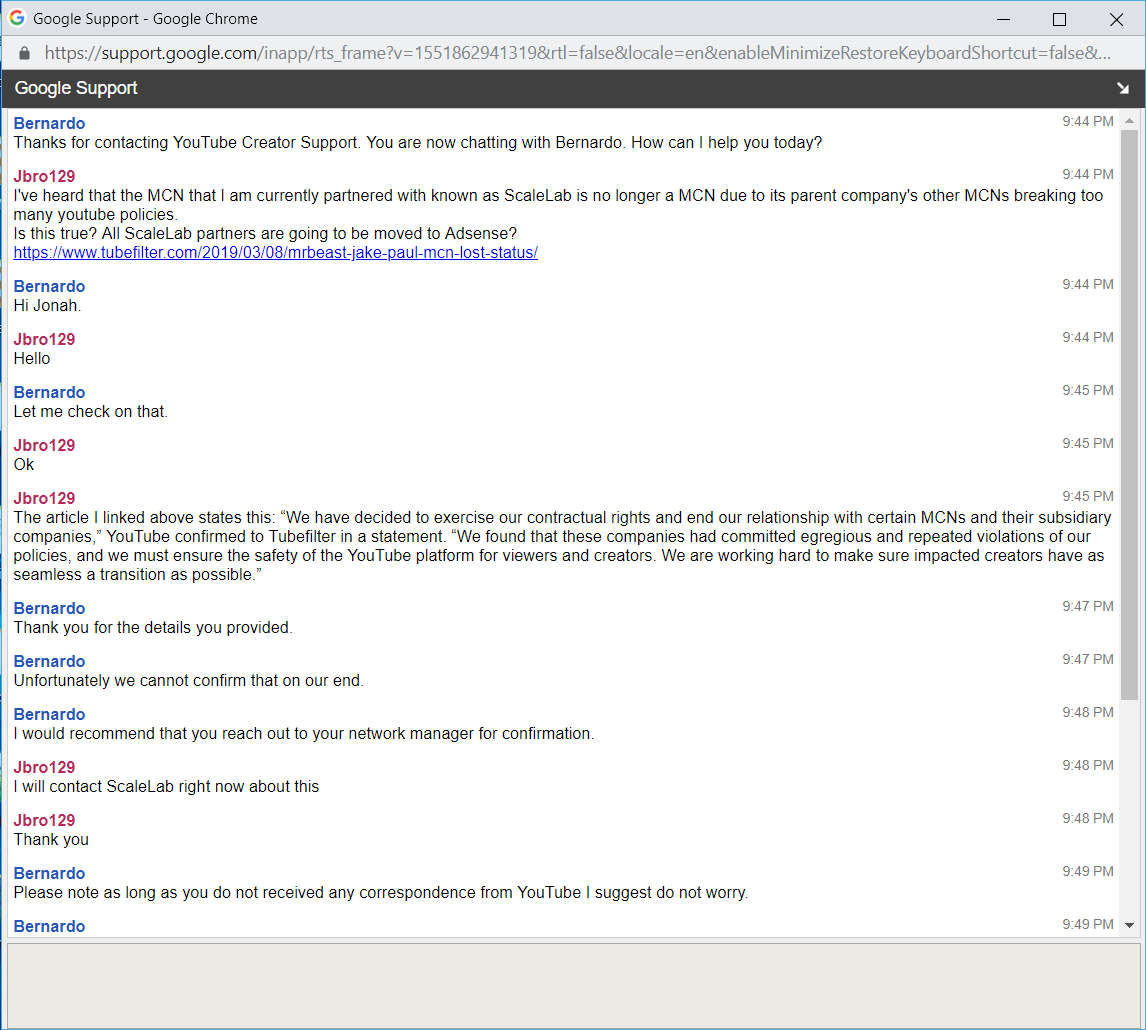
Task: Click "I've heard that the MCN" message text
Action: click(558, 205)
